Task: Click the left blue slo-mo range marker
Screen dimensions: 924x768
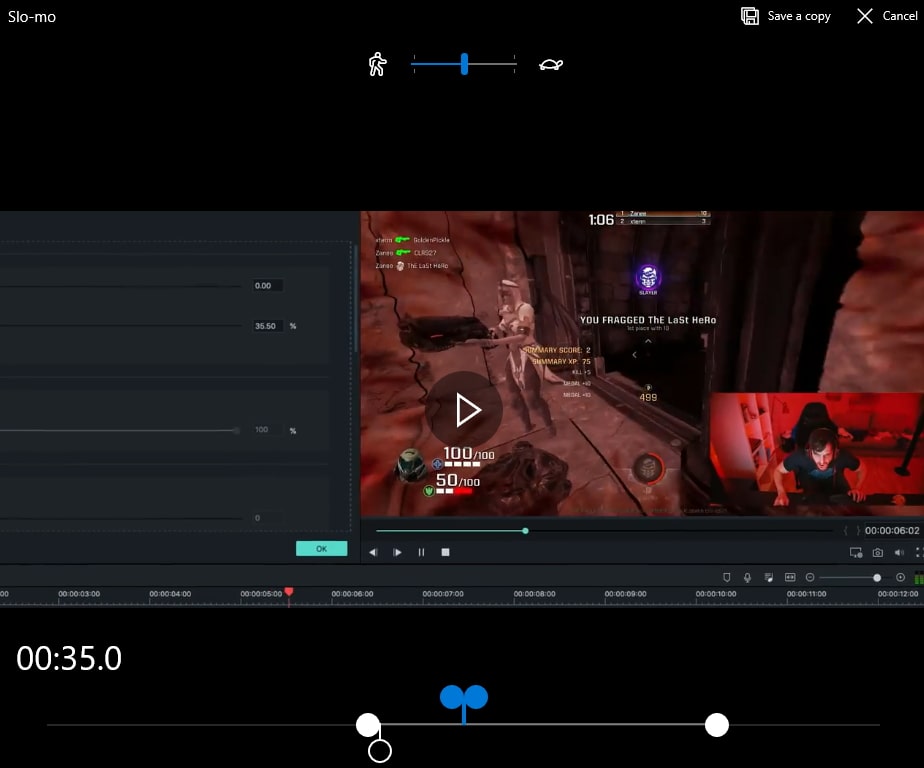Action: [x=452, y=697]
